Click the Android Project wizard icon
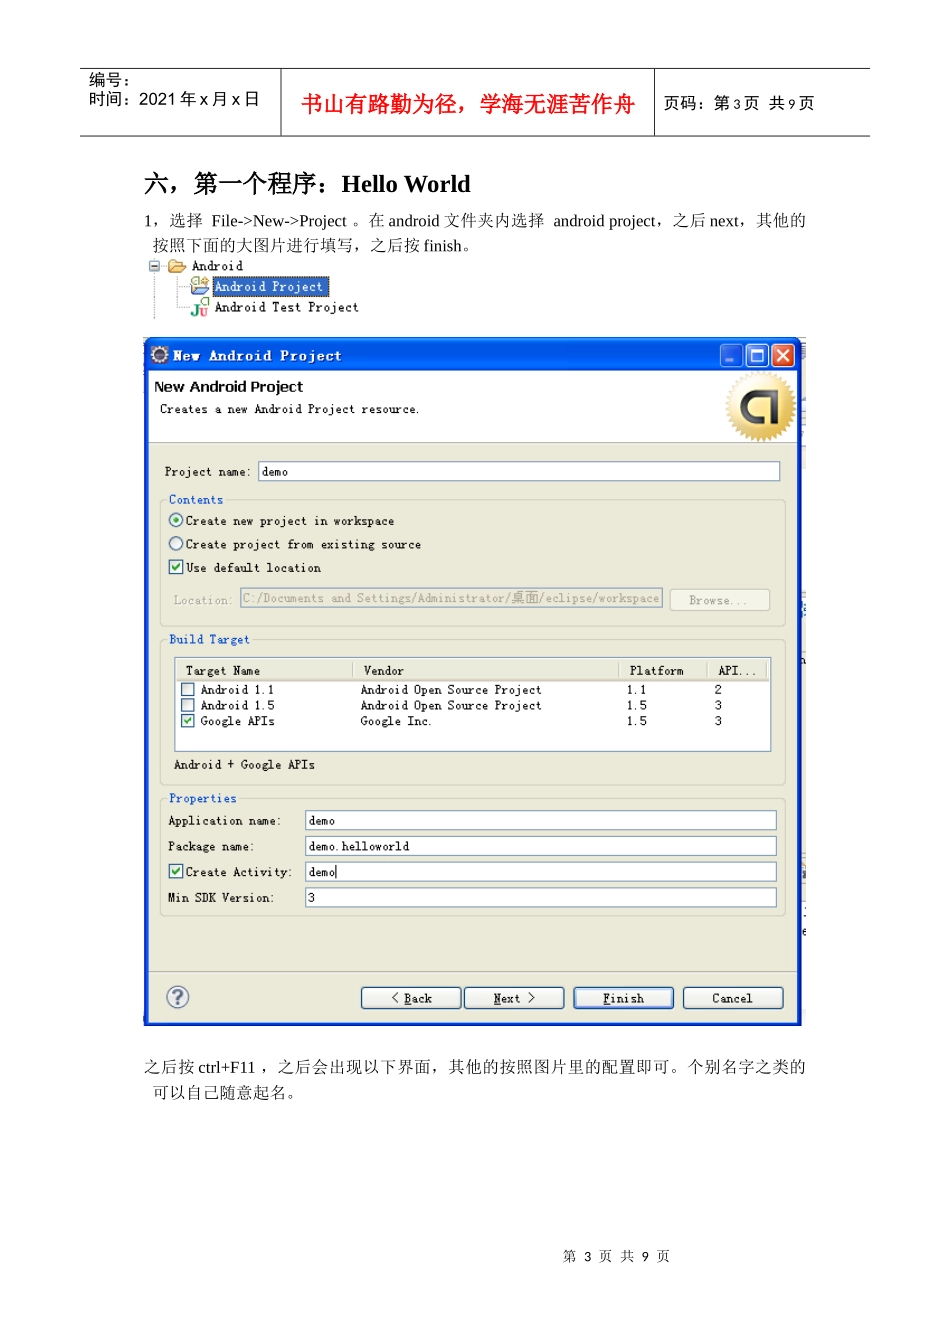 [200, 286]
